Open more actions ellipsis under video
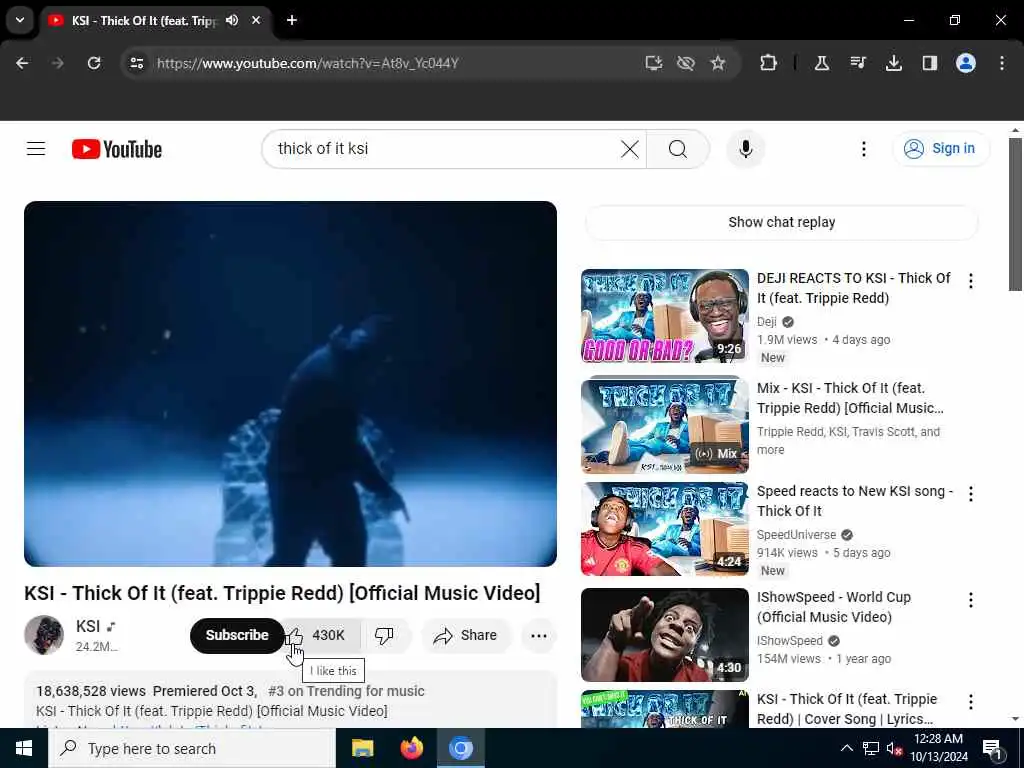The image size is (1024, 768). (x=539, y=635)
